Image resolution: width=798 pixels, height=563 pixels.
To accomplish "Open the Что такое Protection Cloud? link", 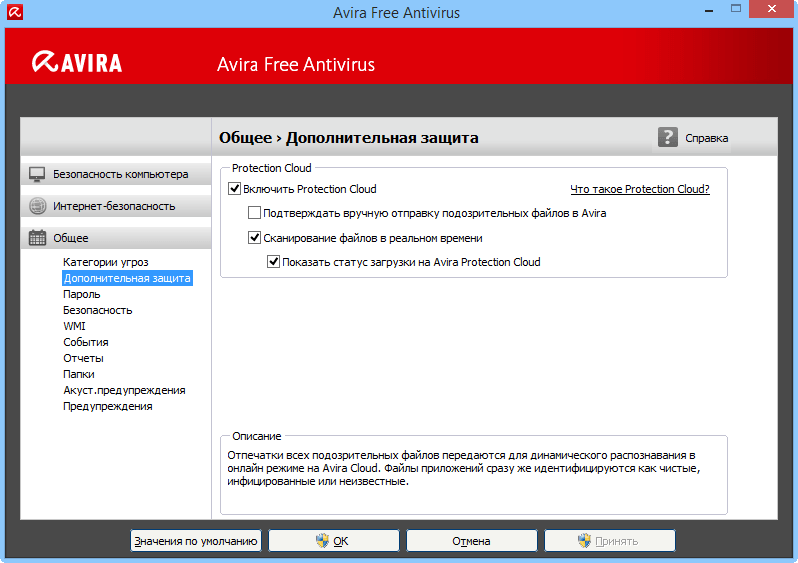I will click(x=640, y=189).
